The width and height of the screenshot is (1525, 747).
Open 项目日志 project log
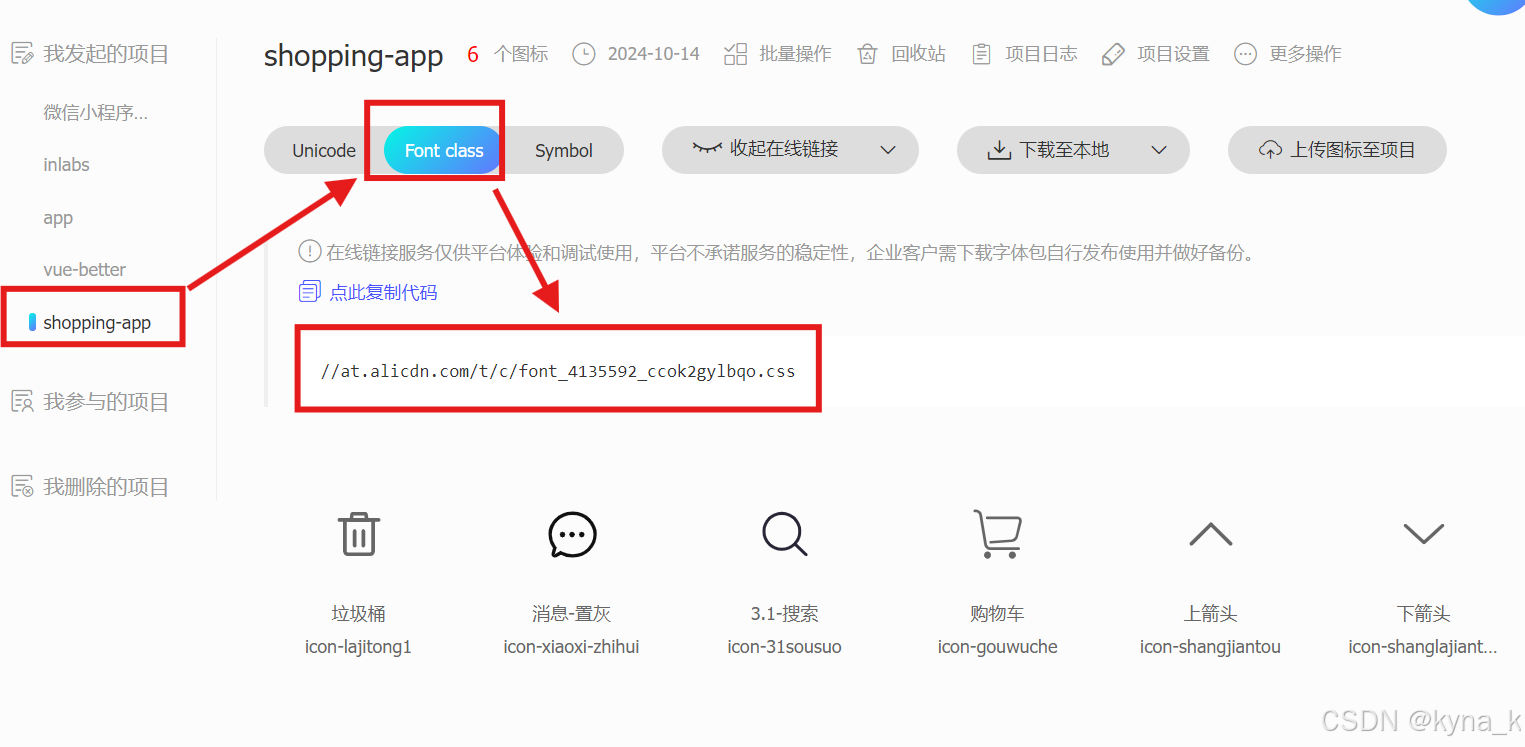click(1041, 54)
